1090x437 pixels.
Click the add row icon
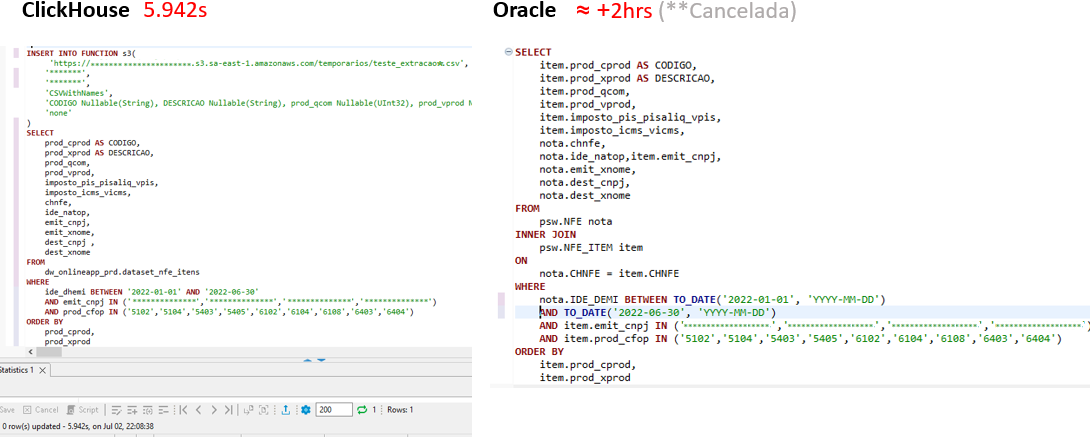coord(131,410)
